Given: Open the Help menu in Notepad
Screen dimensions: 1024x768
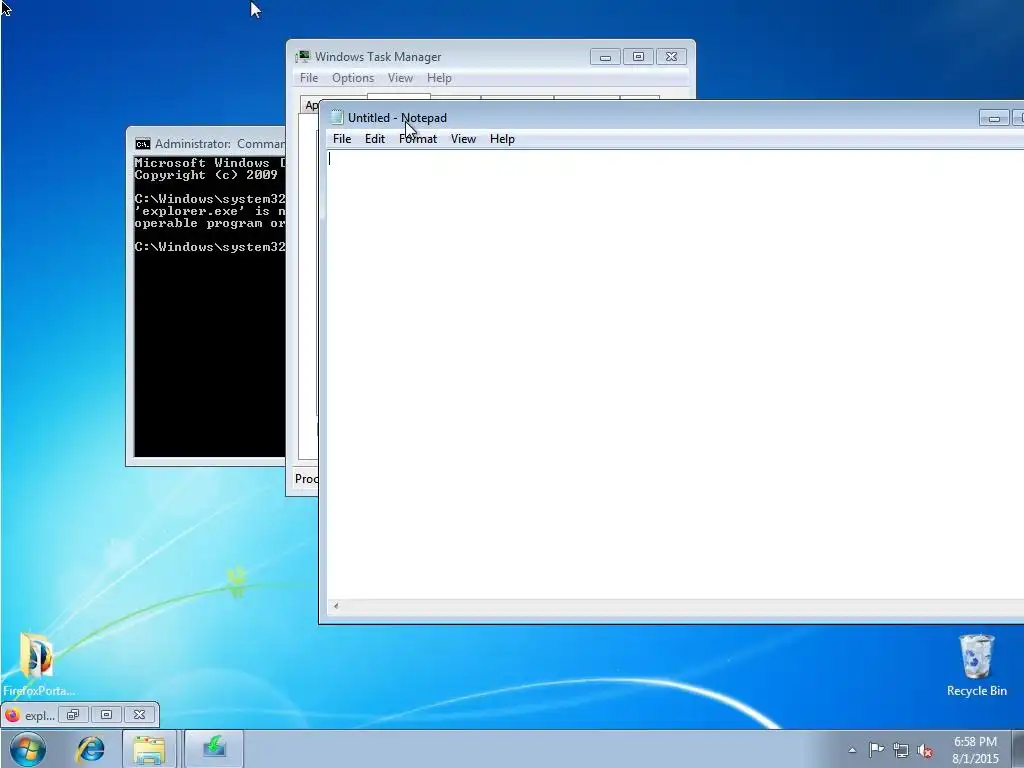Looking at the screenshot, I should [x=502, y=138].
